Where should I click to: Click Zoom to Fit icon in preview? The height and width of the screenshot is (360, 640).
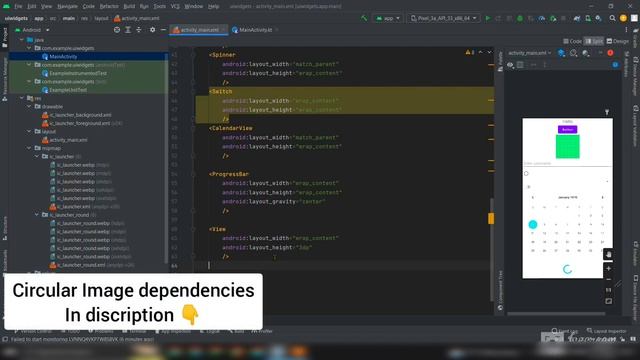[x=609, y=301]
